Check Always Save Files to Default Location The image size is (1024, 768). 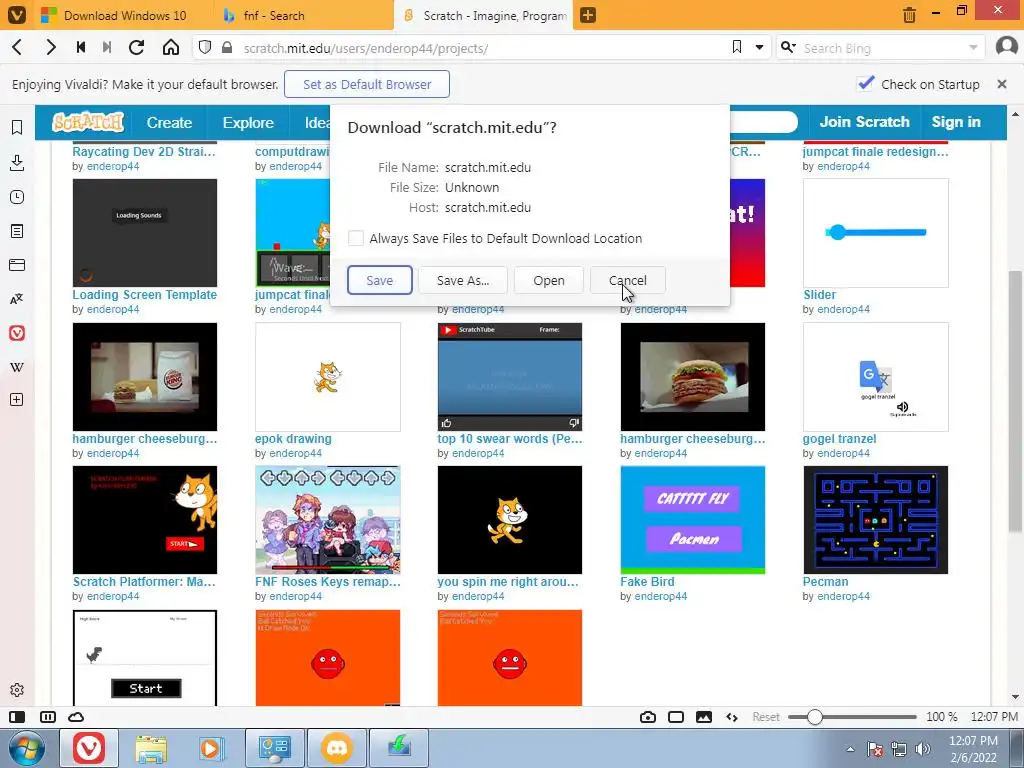coord(356,238)
